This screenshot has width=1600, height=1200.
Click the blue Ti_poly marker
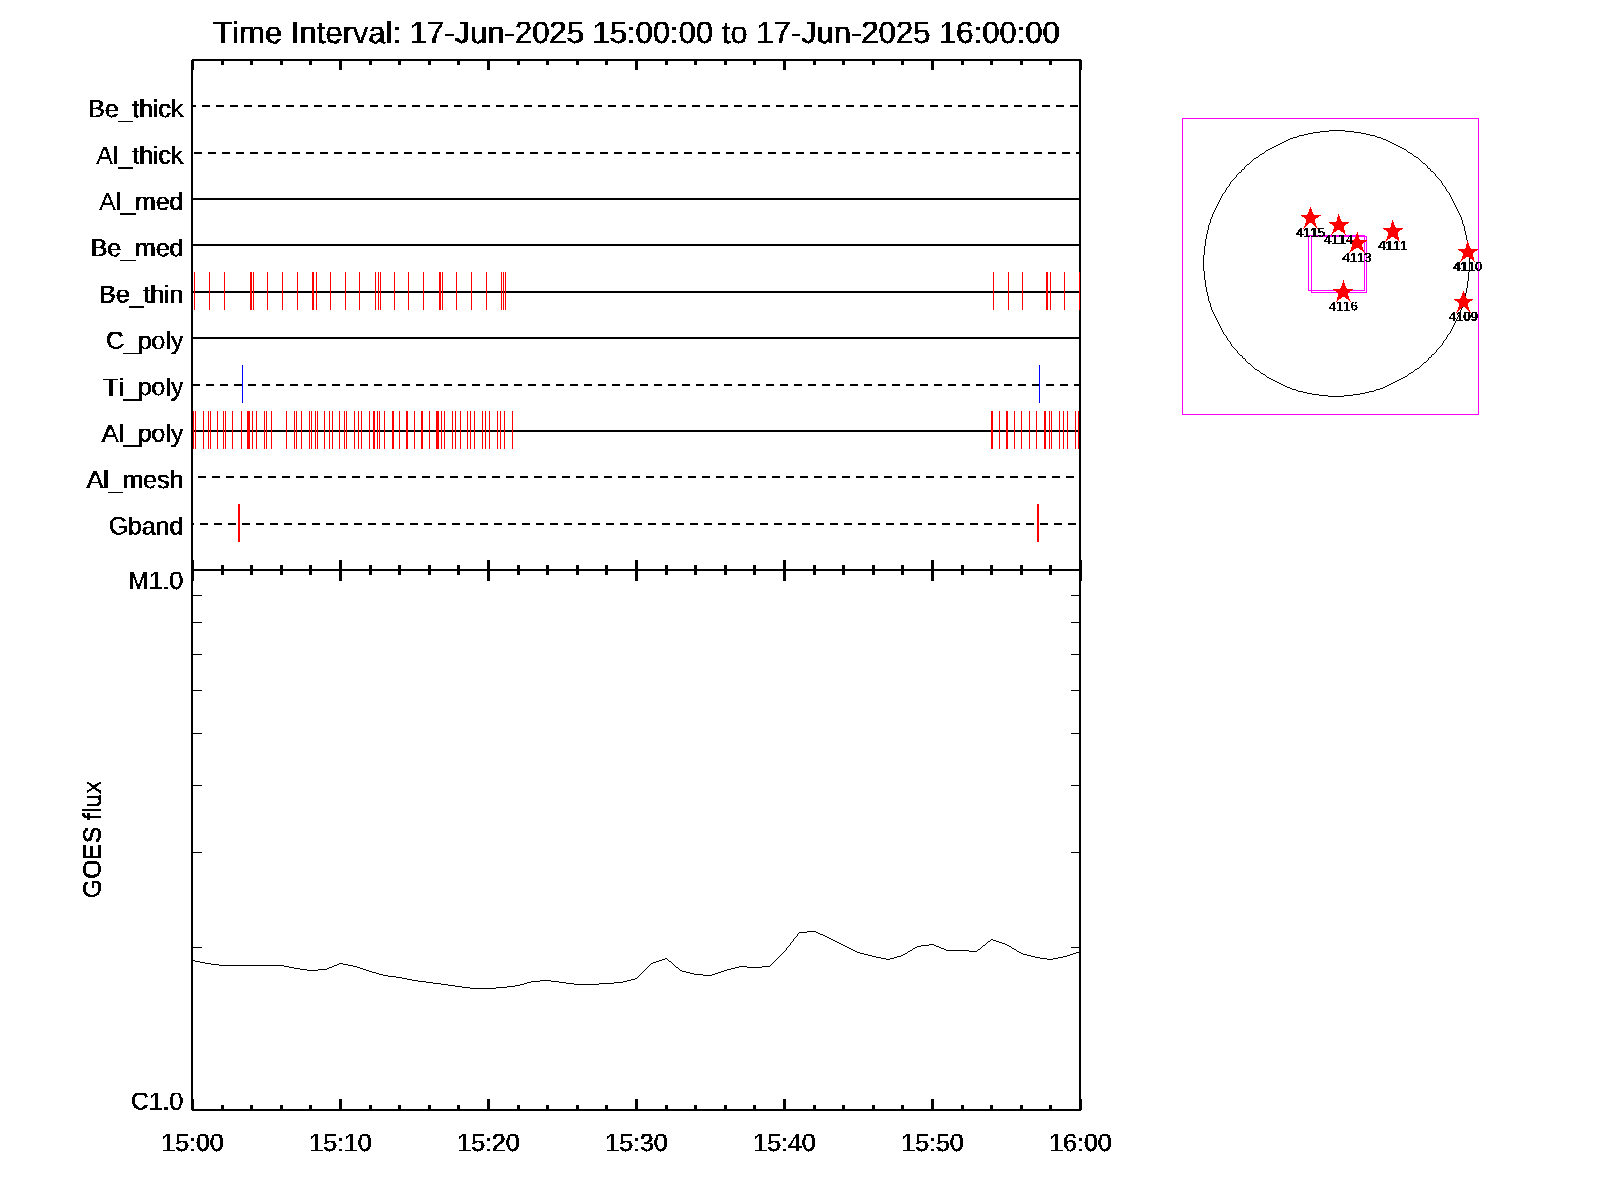click(242, 385)
